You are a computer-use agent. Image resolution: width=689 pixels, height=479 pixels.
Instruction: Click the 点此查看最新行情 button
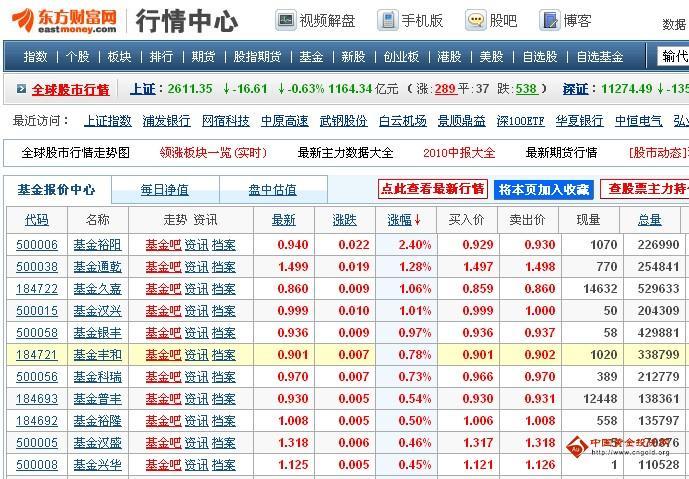[x=433, y=189]
